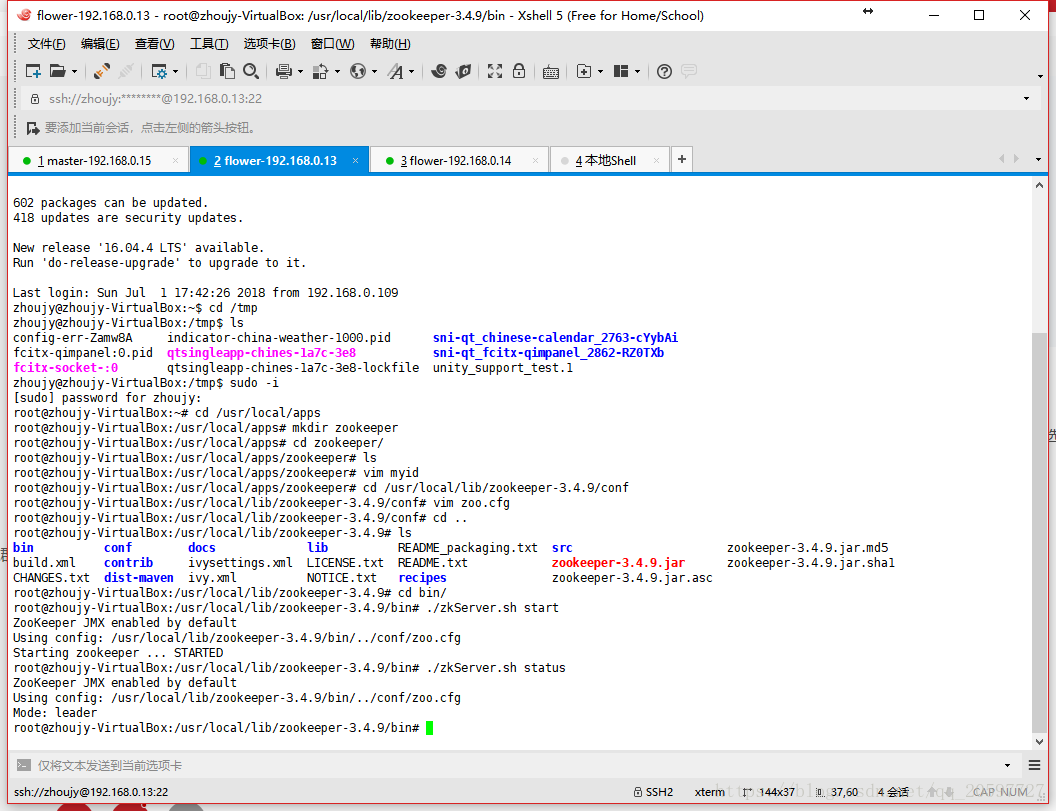This screenshot has width=1056, height=811.
Task: Click the compose bar send-target icon
Action: pyautogui.click(x=24, y=765)
